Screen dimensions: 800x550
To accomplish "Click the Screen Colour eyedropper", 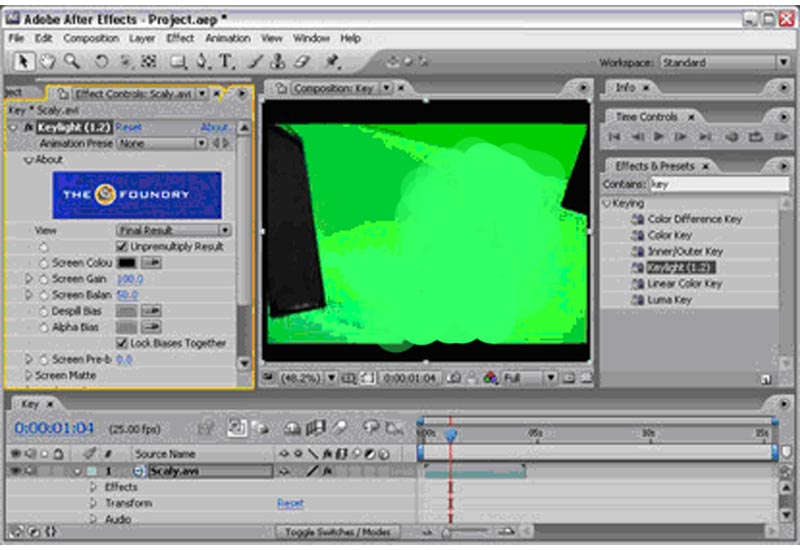I will tap(152, 263).
